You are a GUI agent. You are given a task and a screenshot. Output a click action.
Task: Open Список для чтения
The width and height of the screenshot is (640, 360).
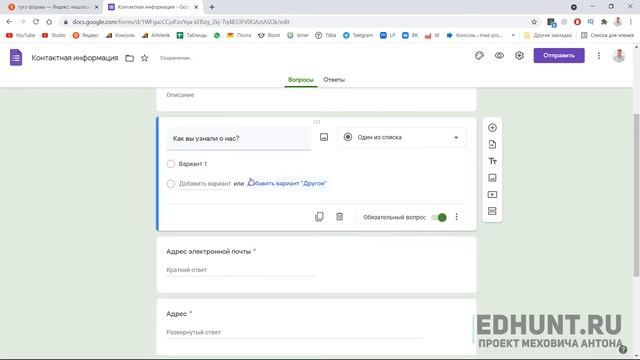pos(607,36)
